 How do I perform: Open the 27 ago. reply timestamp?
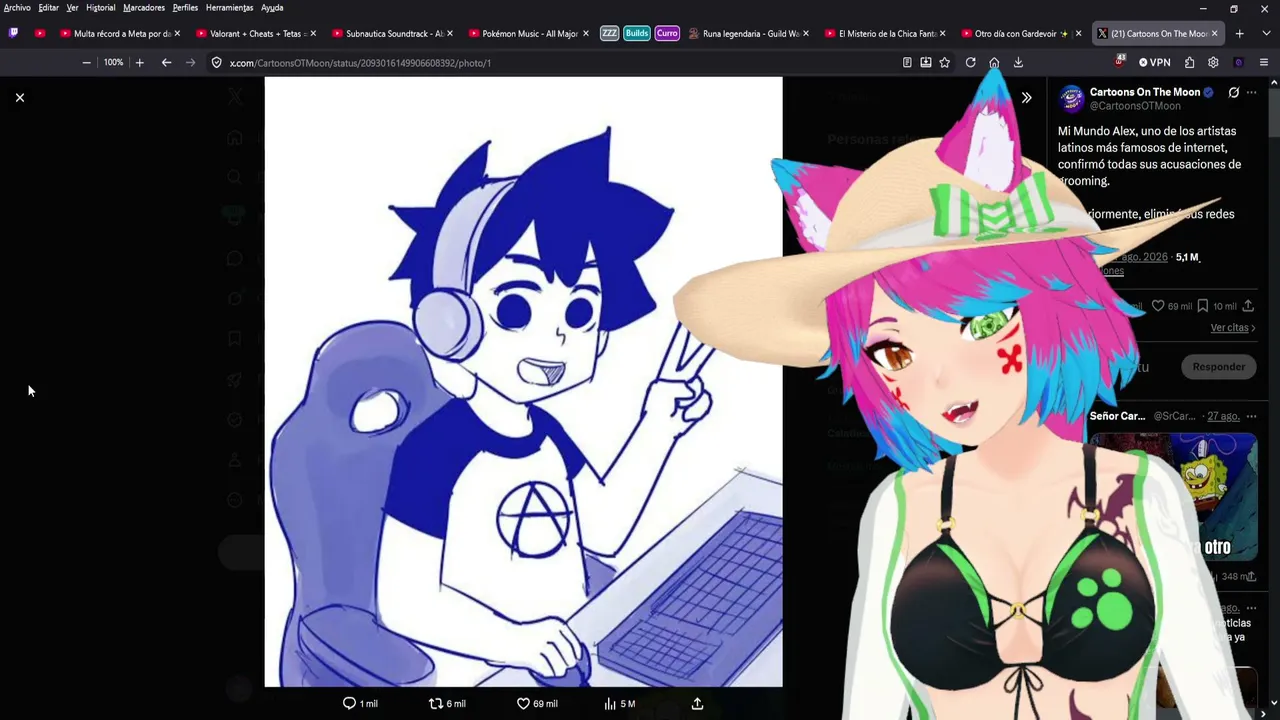click(x=1222, y=416)
